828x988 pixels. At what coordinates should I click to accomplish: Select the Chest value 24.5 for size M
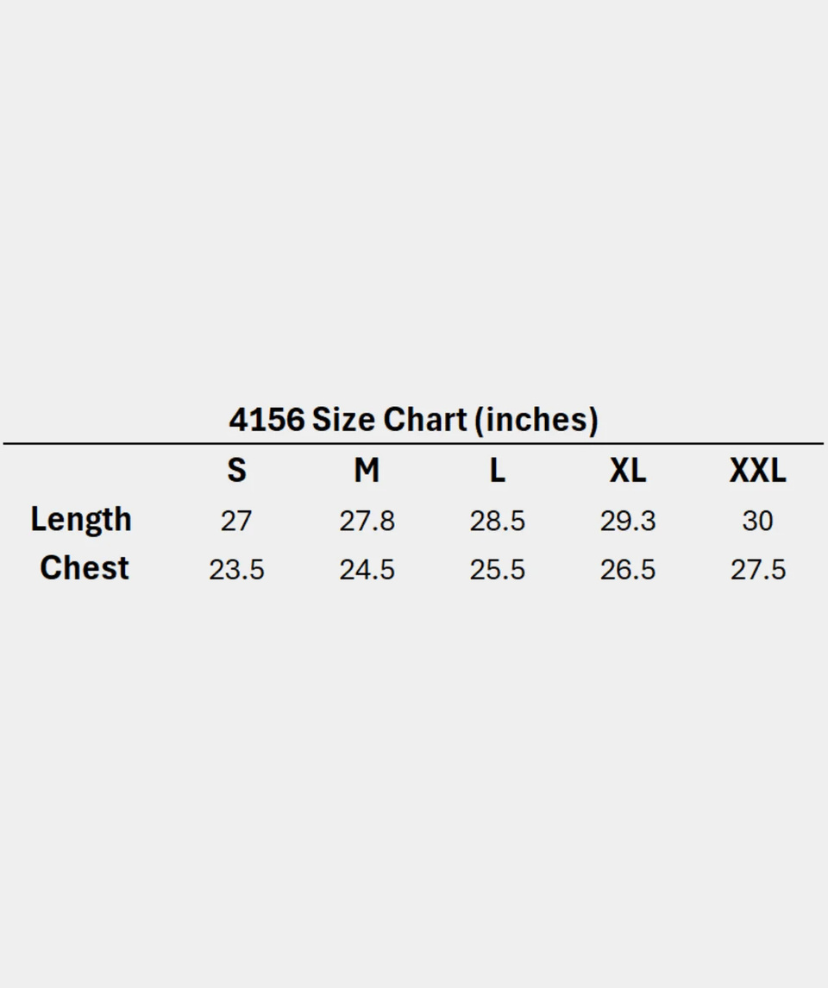367,570
